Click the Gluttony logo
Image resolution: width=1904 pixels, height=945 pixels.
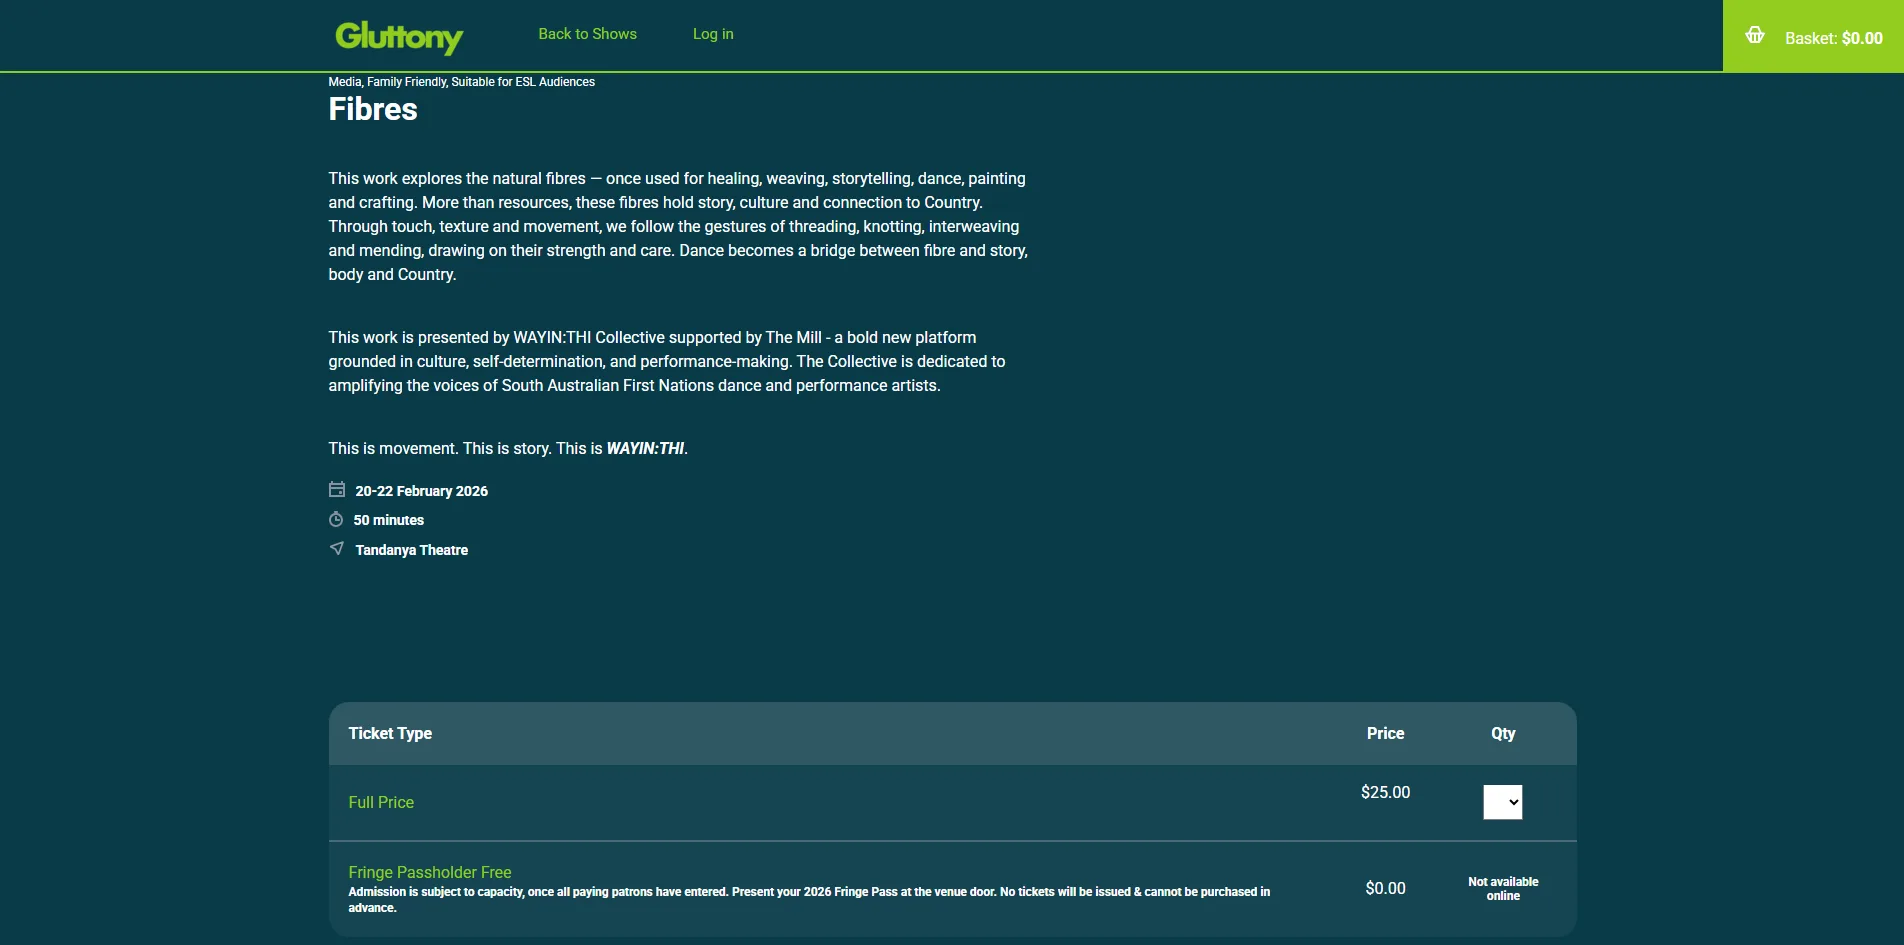pos(399,36)
